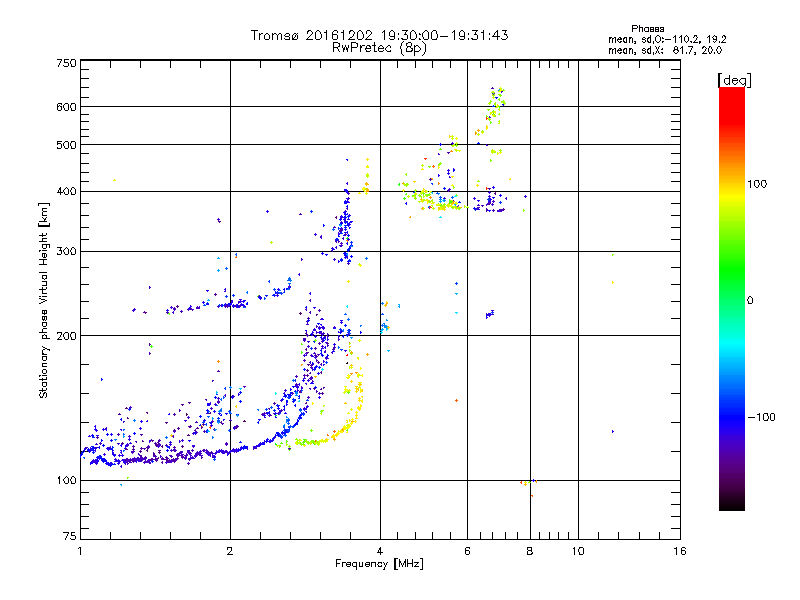Image resolution: width=800 pixels, height=600 pixels.
Task: Click the 'mean, sd,X: 81.7, 20.0' statistic
Action: (x=665, y=50)
